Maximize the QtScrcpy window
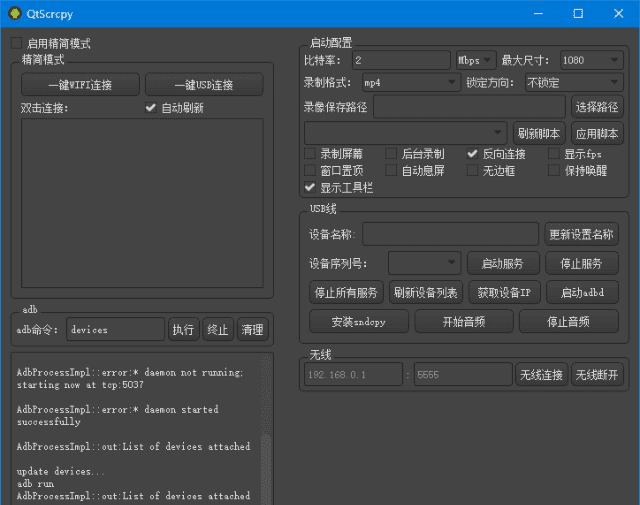Image resolution: width=640 pixels, height=505 pixels. (578, 13)
